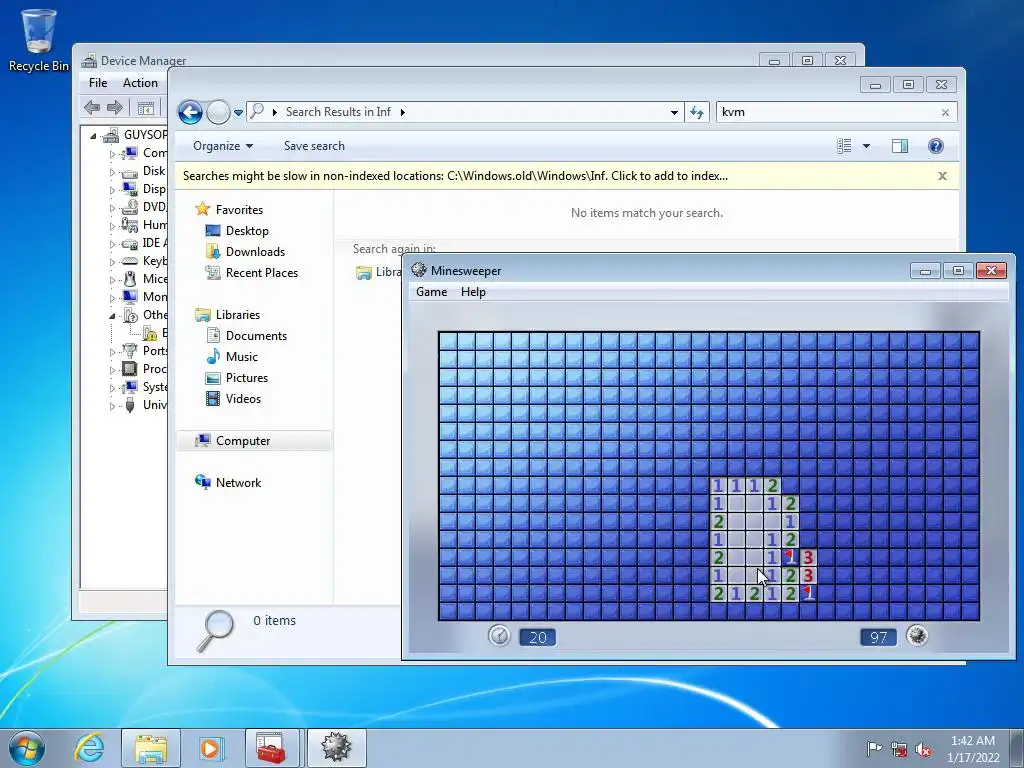This screenshot has height=768, width=1024.
Task: Open the Recycle Bin desktop icon
Action: 38,40
